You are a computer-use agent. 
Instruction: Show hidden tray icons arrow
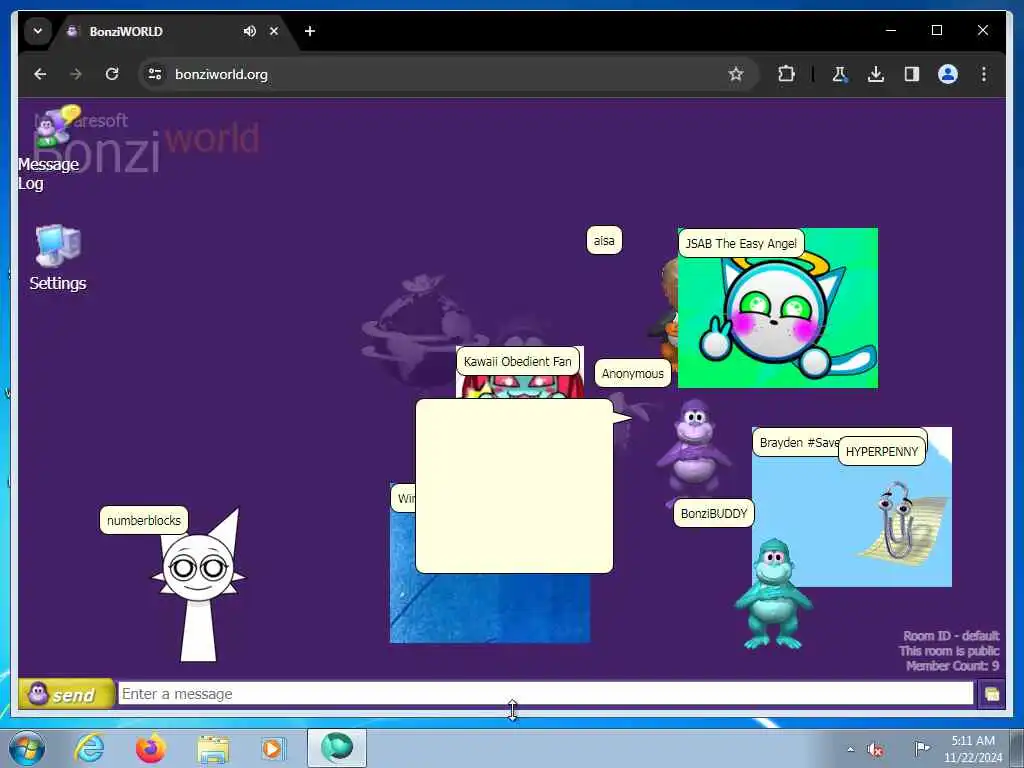(850, 749)
